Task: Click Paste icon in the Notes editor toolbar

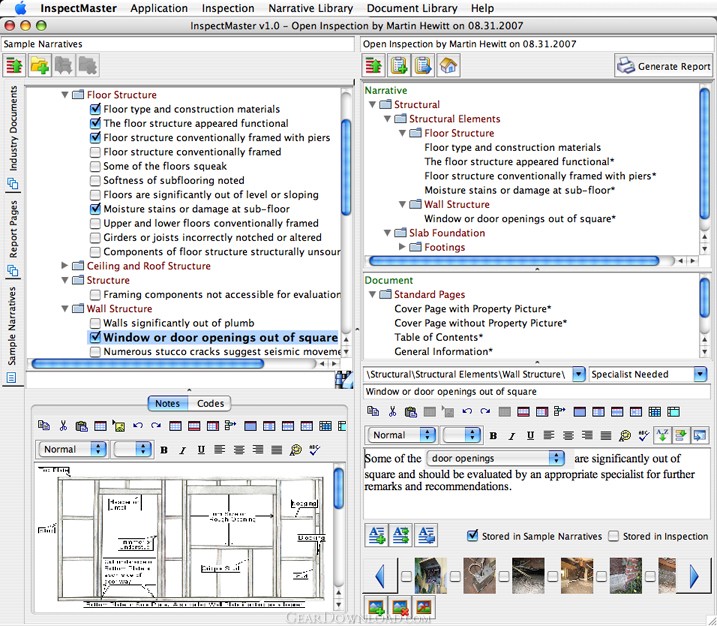Action: click(x=81, y=426)
